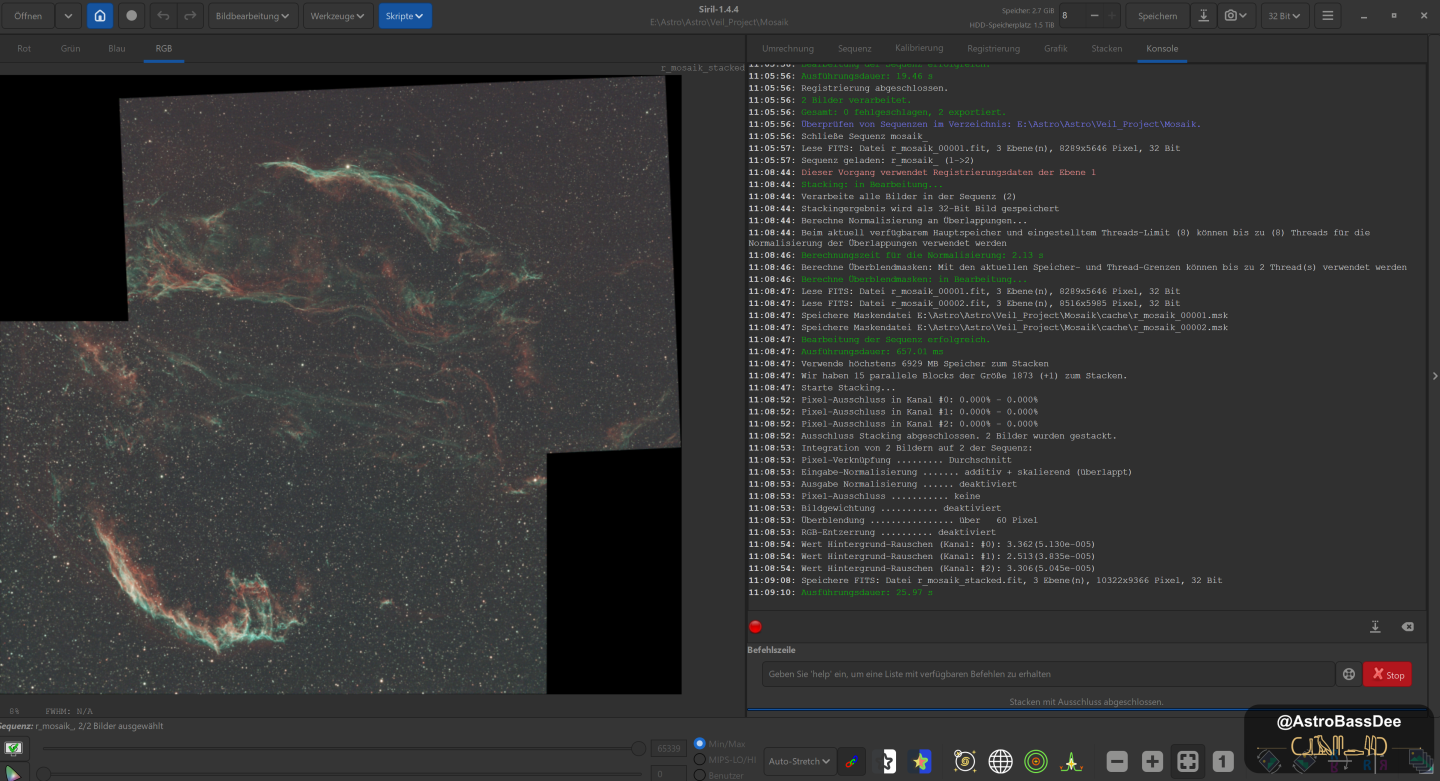Open the Bildbearbeitung dropdown menu
Viewport: 1440px width, 781px height.
click(254, 16)
